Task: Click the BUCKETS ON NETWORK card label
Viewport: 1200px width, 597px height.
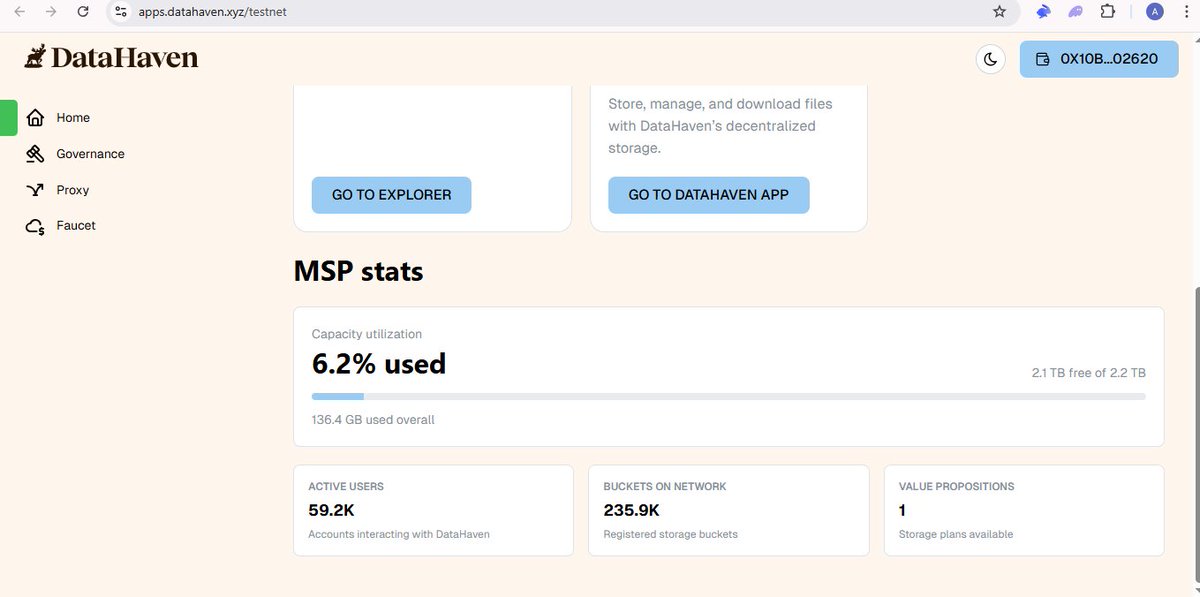Action: [665, 487]
